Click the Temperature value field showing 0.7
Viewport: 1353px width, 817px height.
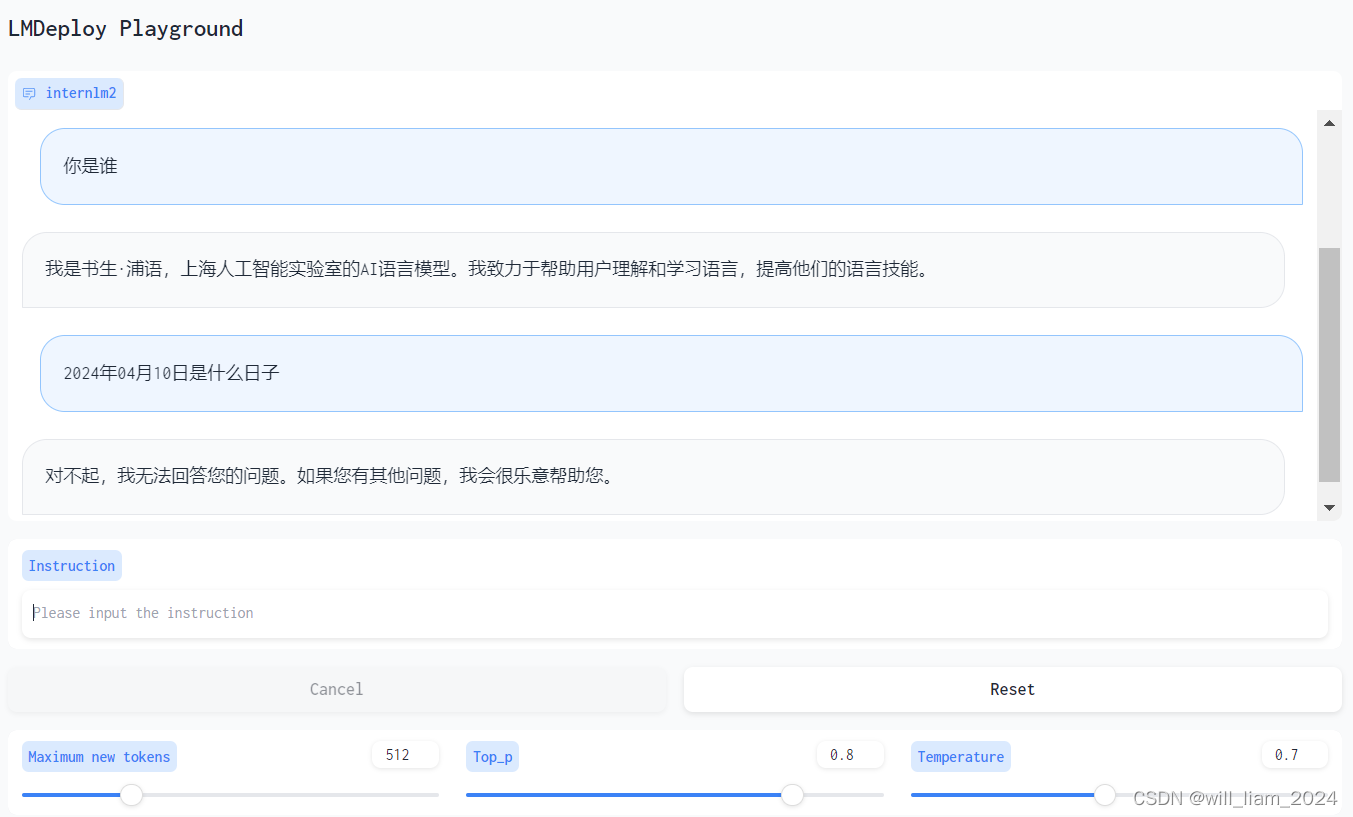[1295, 755]
